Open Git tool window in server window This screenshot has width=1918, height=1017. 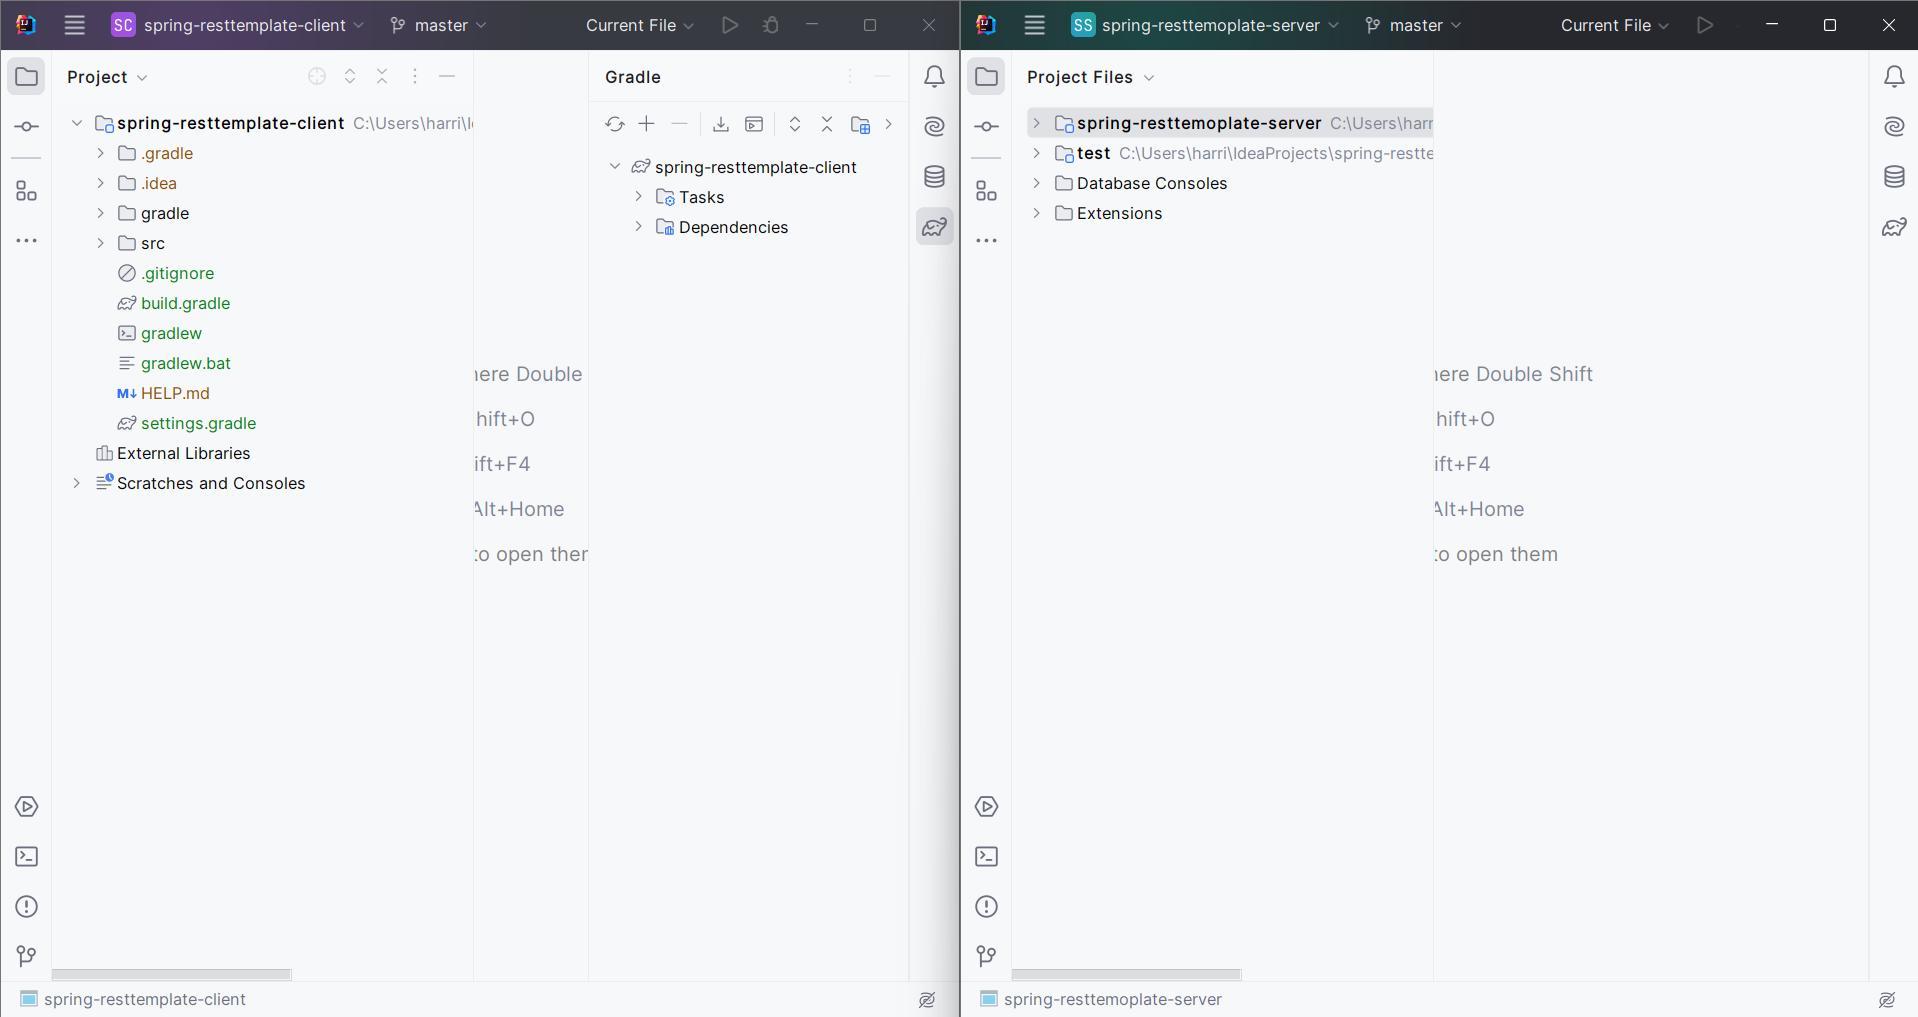[x=987, y=957]
